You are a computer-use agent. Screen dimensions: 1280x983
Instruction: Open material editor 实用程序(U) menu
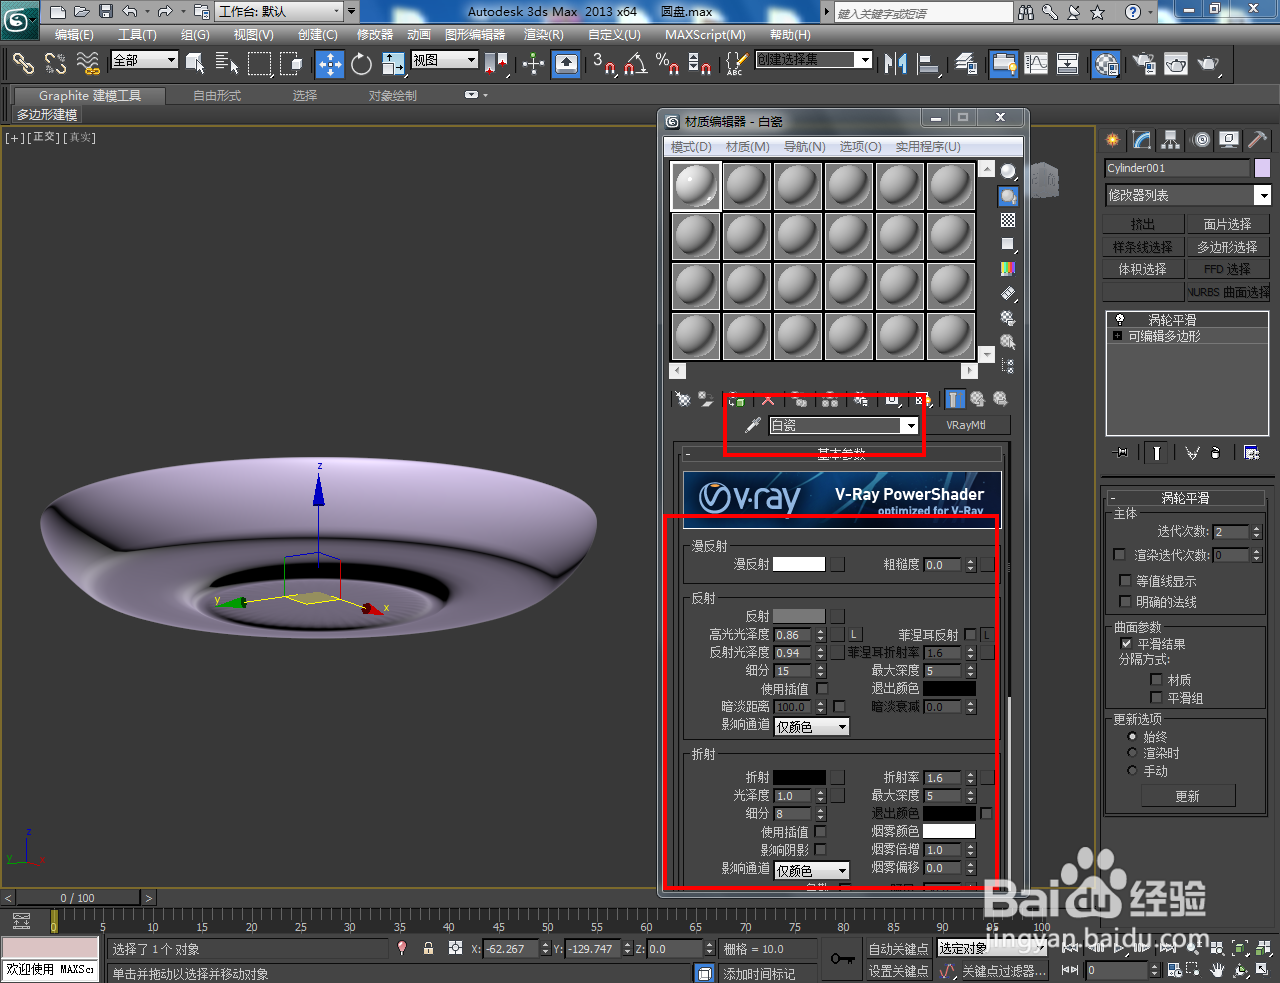click(x=928, y=147)
